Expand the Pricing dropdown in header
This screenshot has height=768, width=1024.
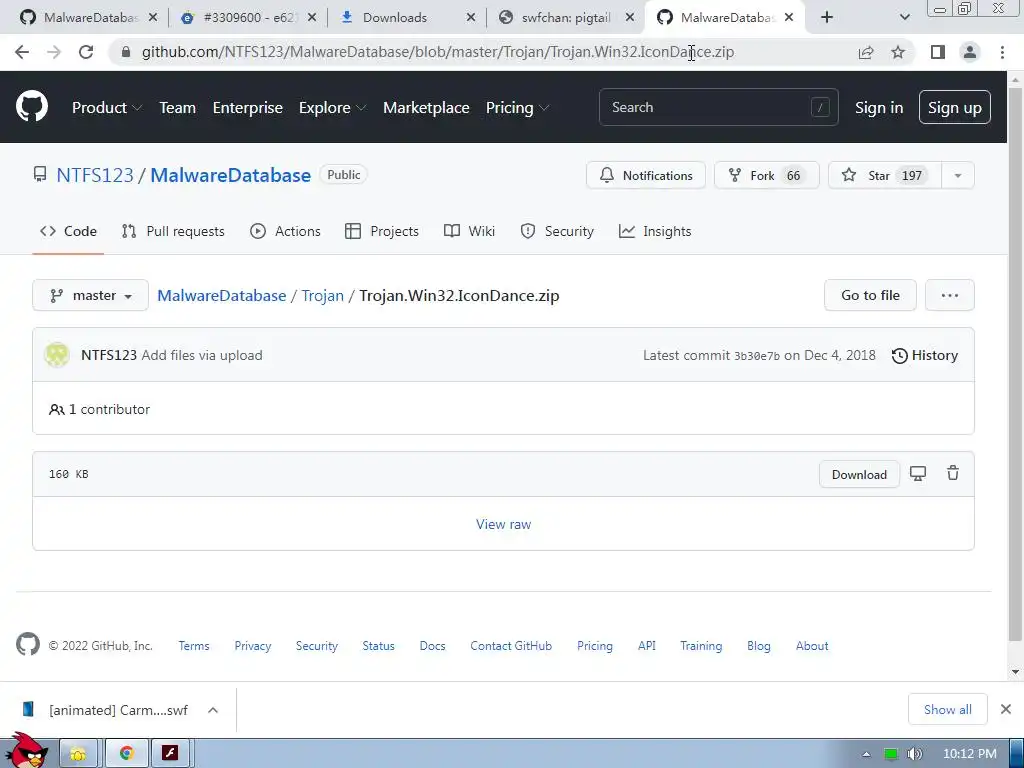pos(517,108)
